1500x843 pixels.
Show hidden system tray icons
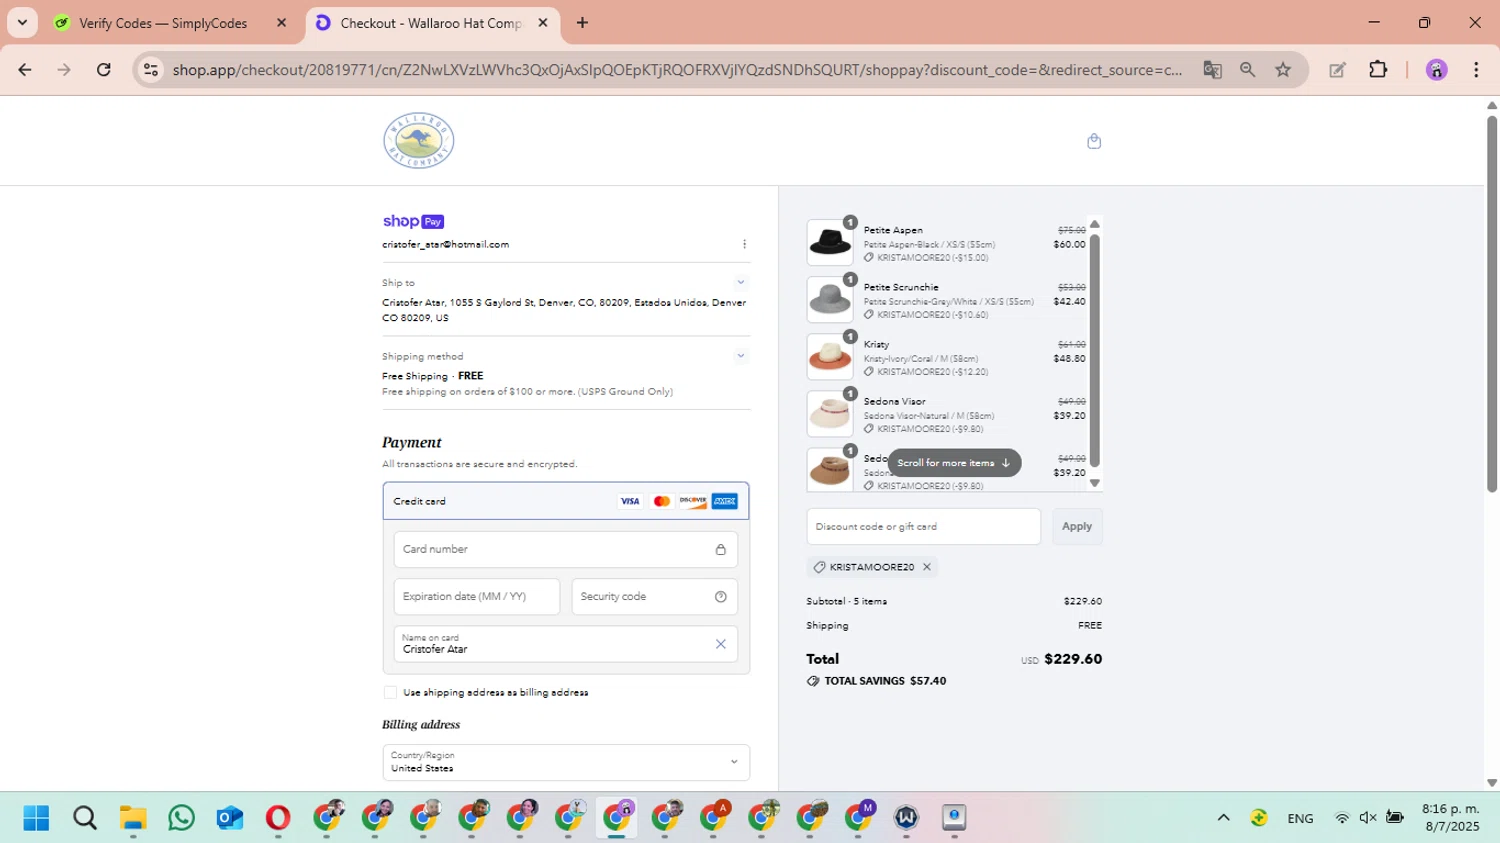pyautogui.click(x=1223, y=818)
